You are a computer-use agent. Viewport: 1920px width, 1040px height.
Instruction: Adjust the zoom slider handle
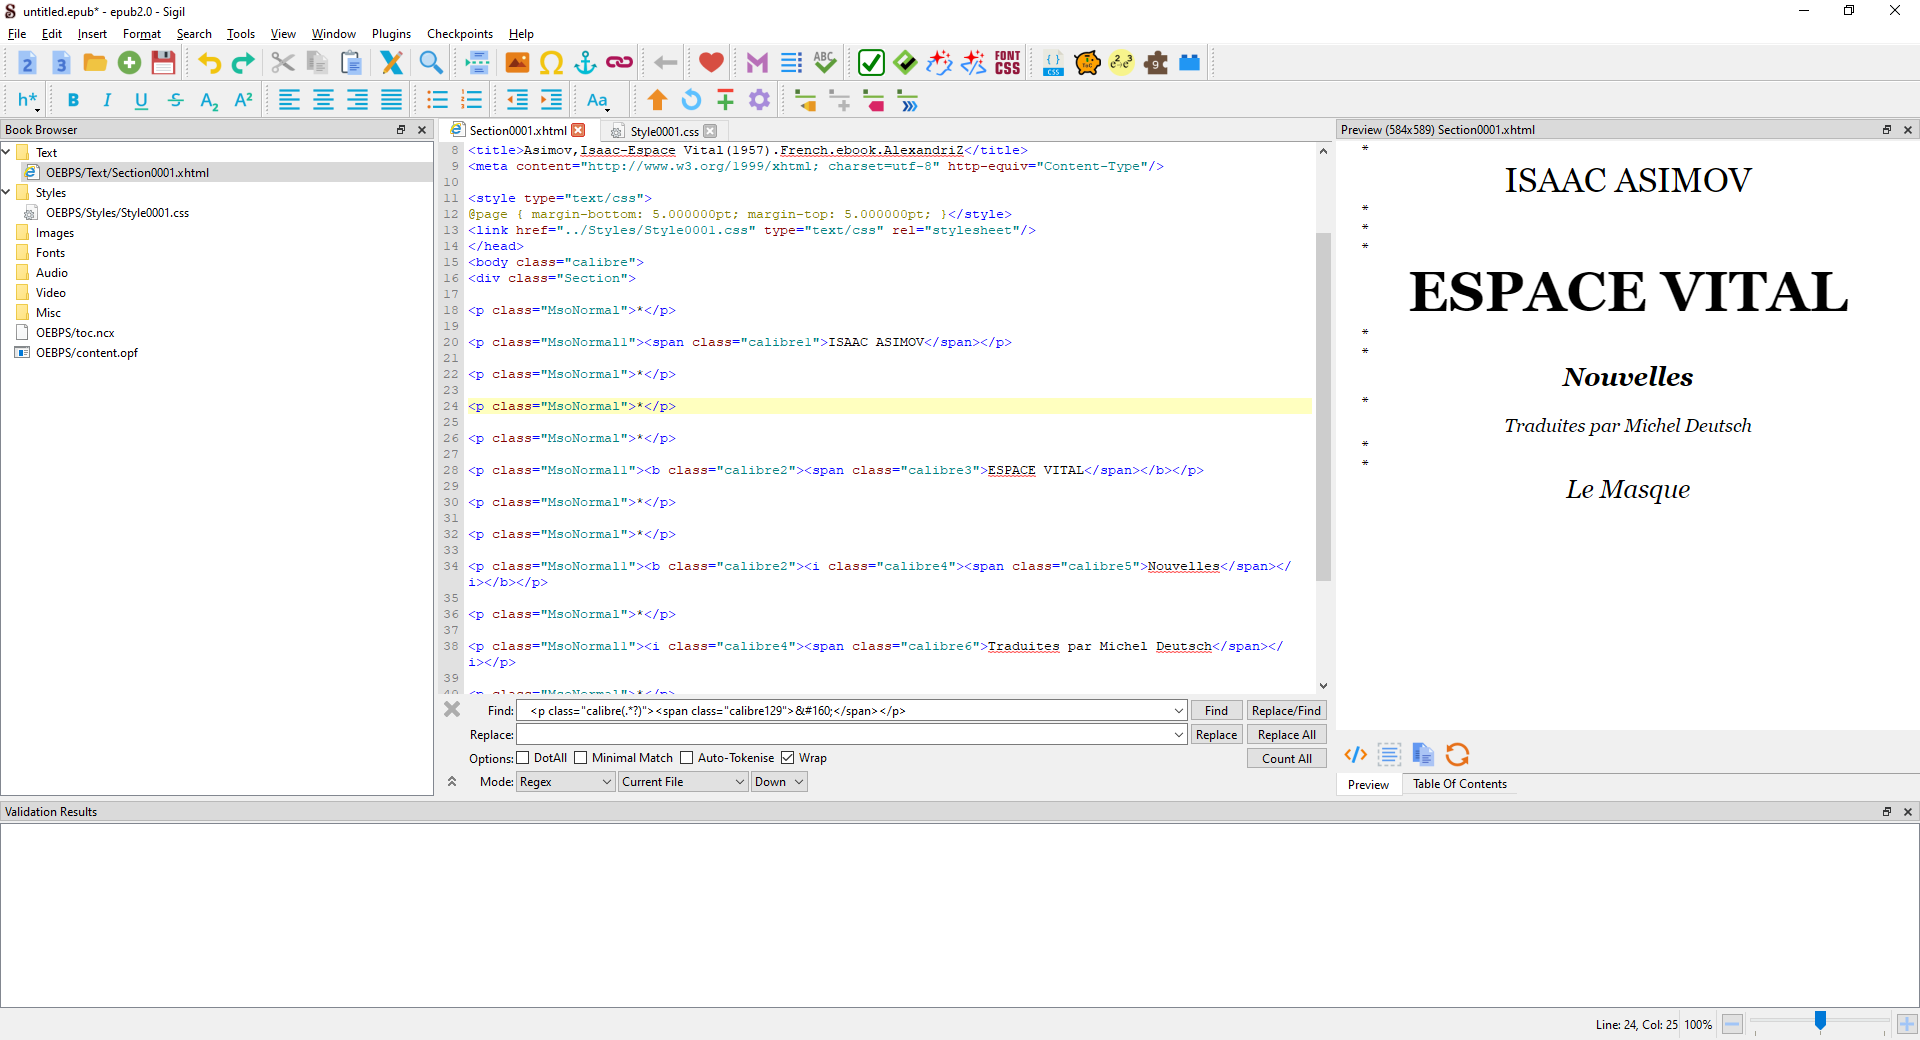1820,1021
